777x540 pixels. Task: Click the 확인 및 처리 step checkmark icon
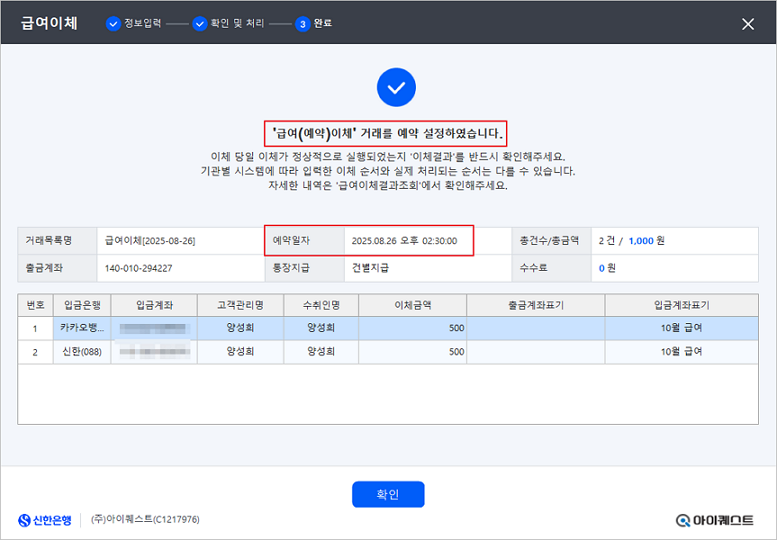click(x=200, y=23)
